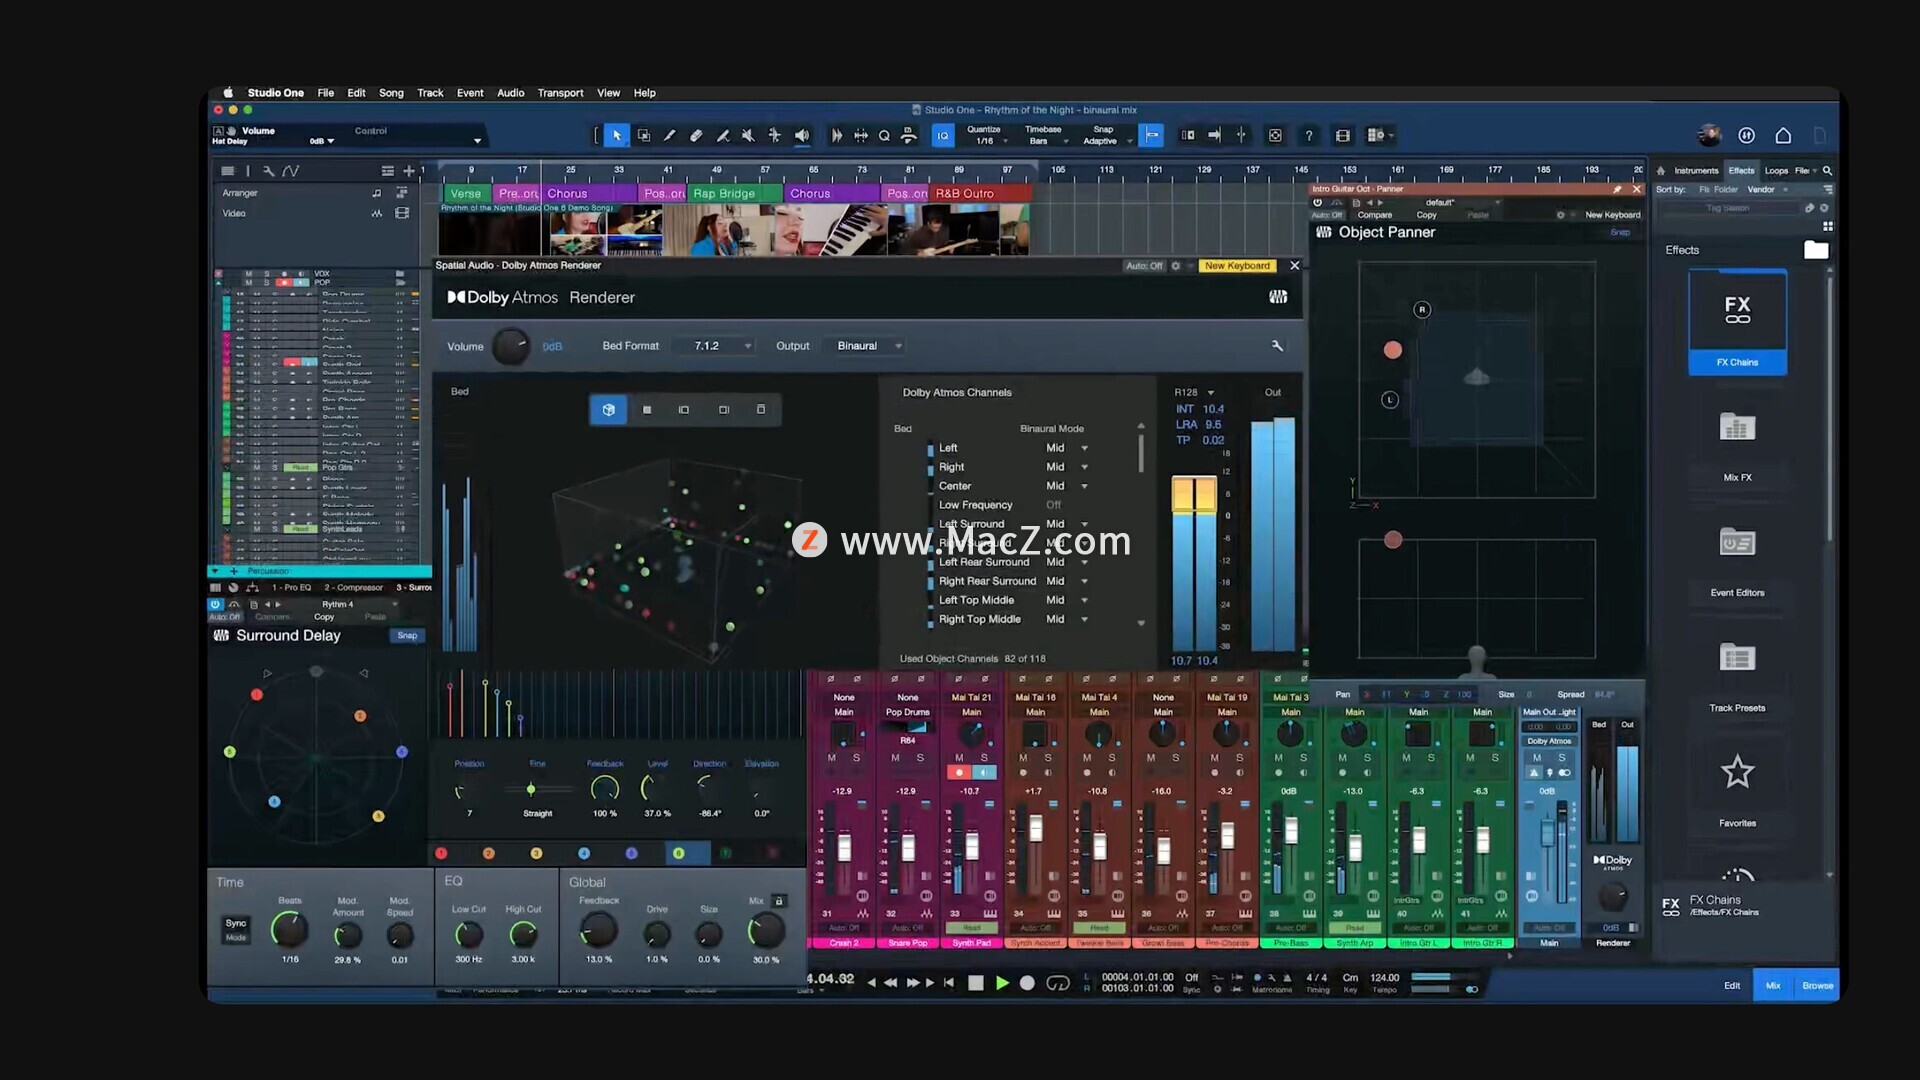The height and width of the screenshot is (1080, 1920).
Task: Open the help question mark icon
Action: pyautogui.click(x=1308, y=136)
